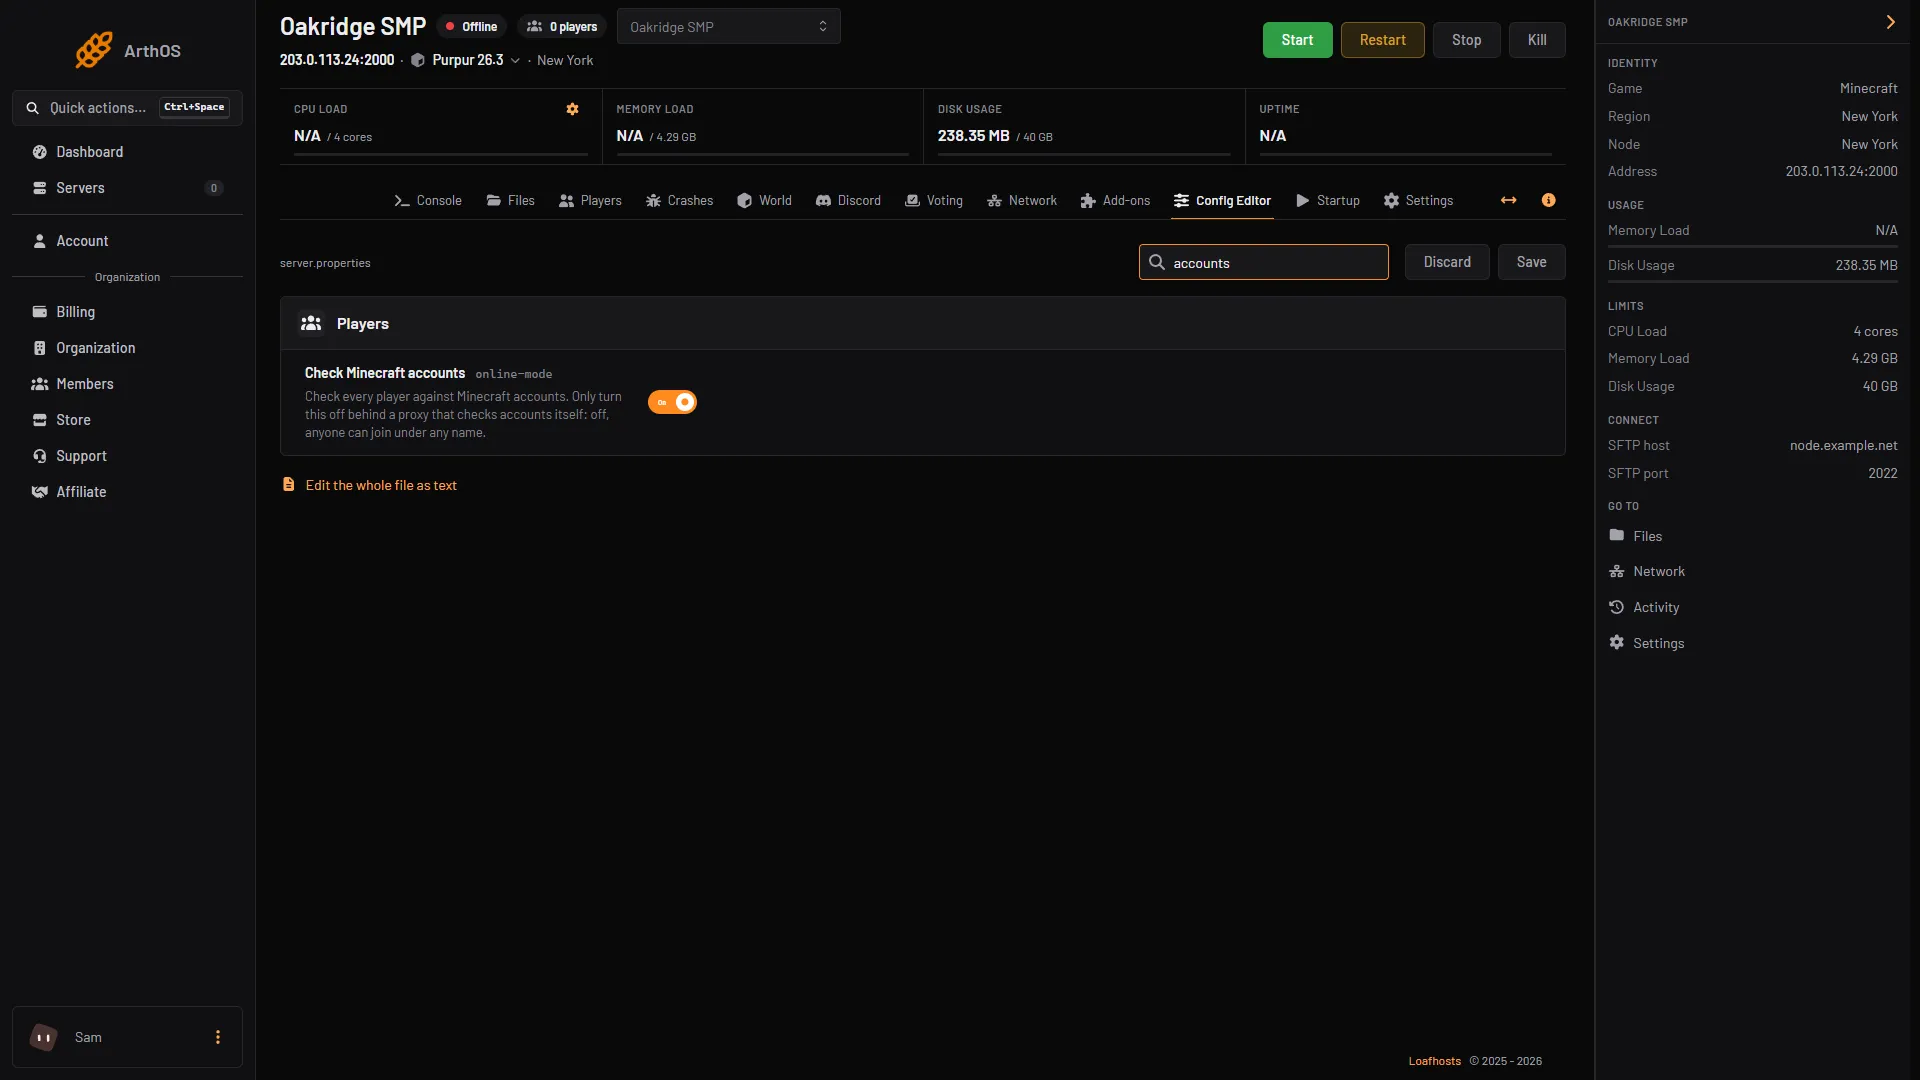1920x1080 pixels.
Task: Focus the config search field containing accounts
Action: pos(1263,262)
